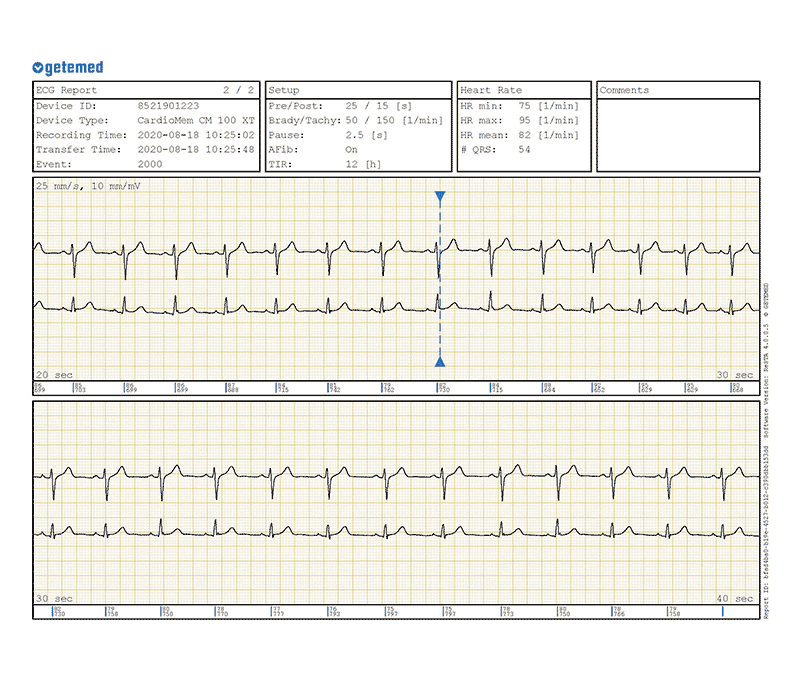Click the getemed logo
Viewport: 800px width, 700px height.
coord(68,67)
